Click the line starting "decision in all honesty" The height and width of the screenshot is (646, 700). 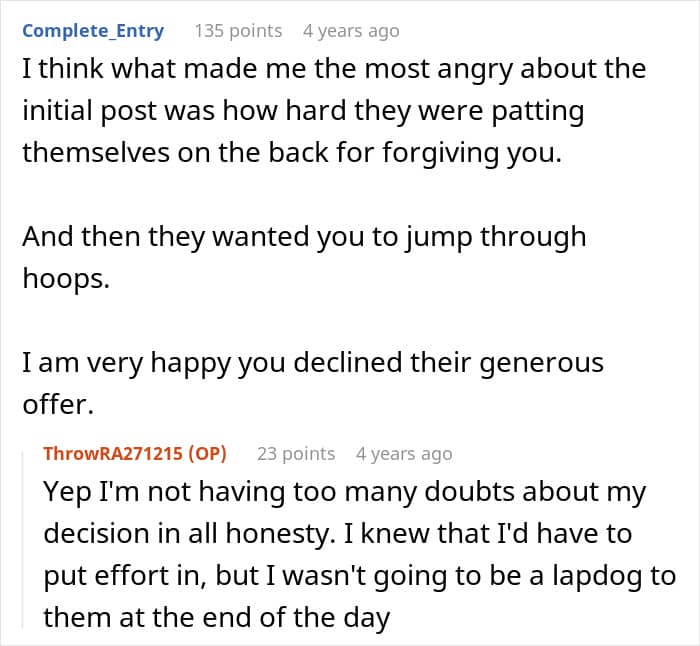[339, 535]
